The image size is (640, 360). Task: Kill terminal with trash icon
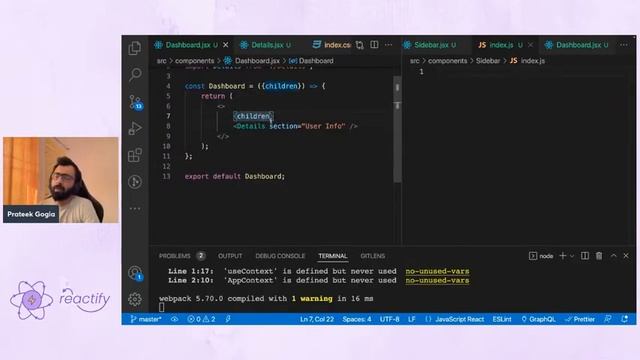click(599, 256)
